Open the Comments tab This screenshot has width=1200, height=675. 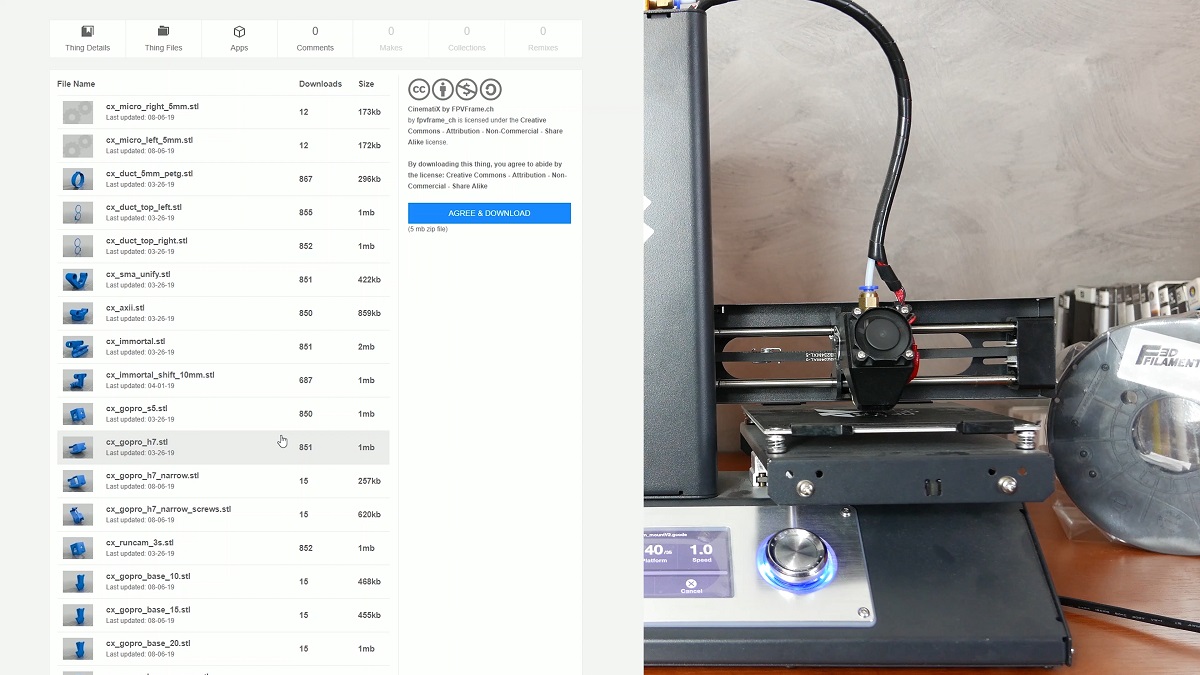(315, 38)
